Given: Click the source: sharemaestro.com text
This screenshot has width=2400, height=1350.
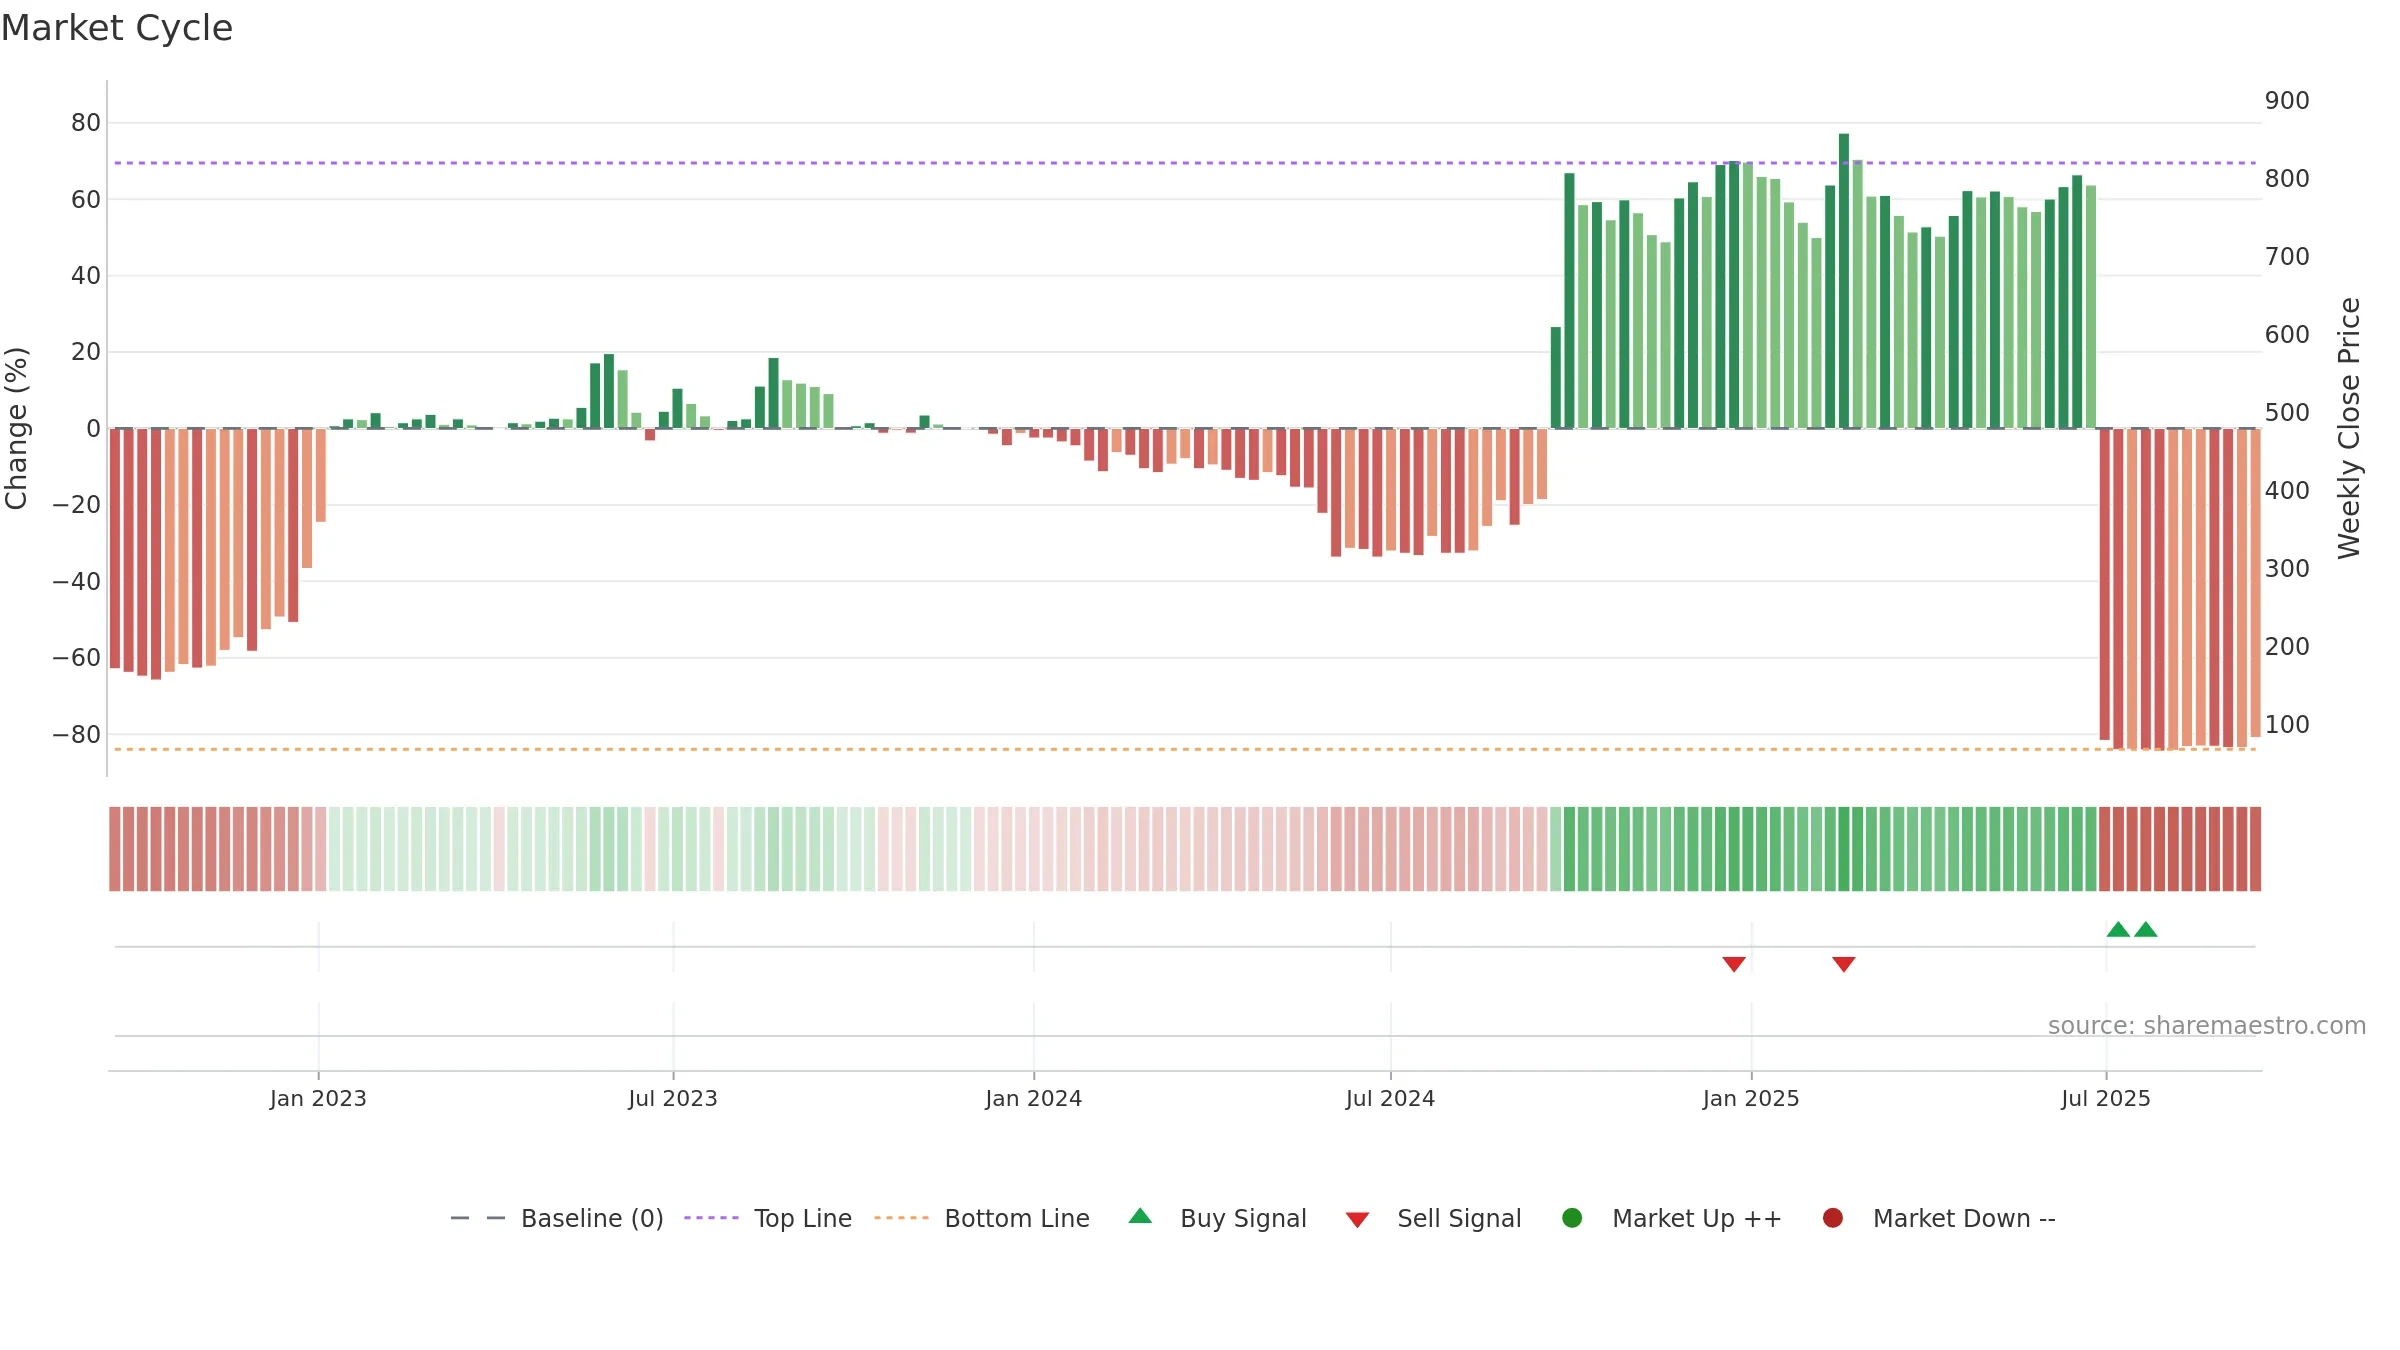Looking at the screenshot, I should click(x=2207, y=1026).
